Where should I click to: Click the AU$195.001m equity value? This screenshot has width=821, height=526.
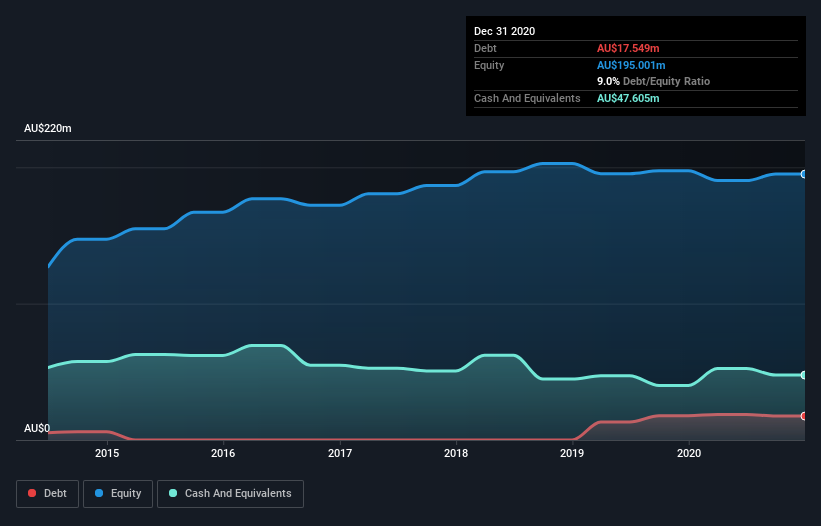(631, 65)
